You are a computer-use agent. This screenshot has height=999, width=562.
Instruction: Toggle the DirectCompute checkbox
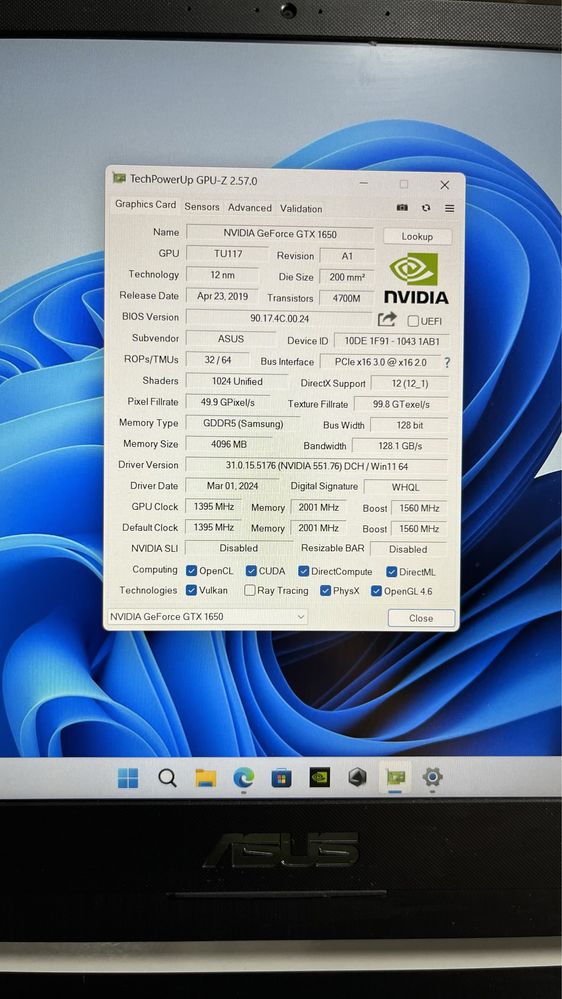pos(303,571)
